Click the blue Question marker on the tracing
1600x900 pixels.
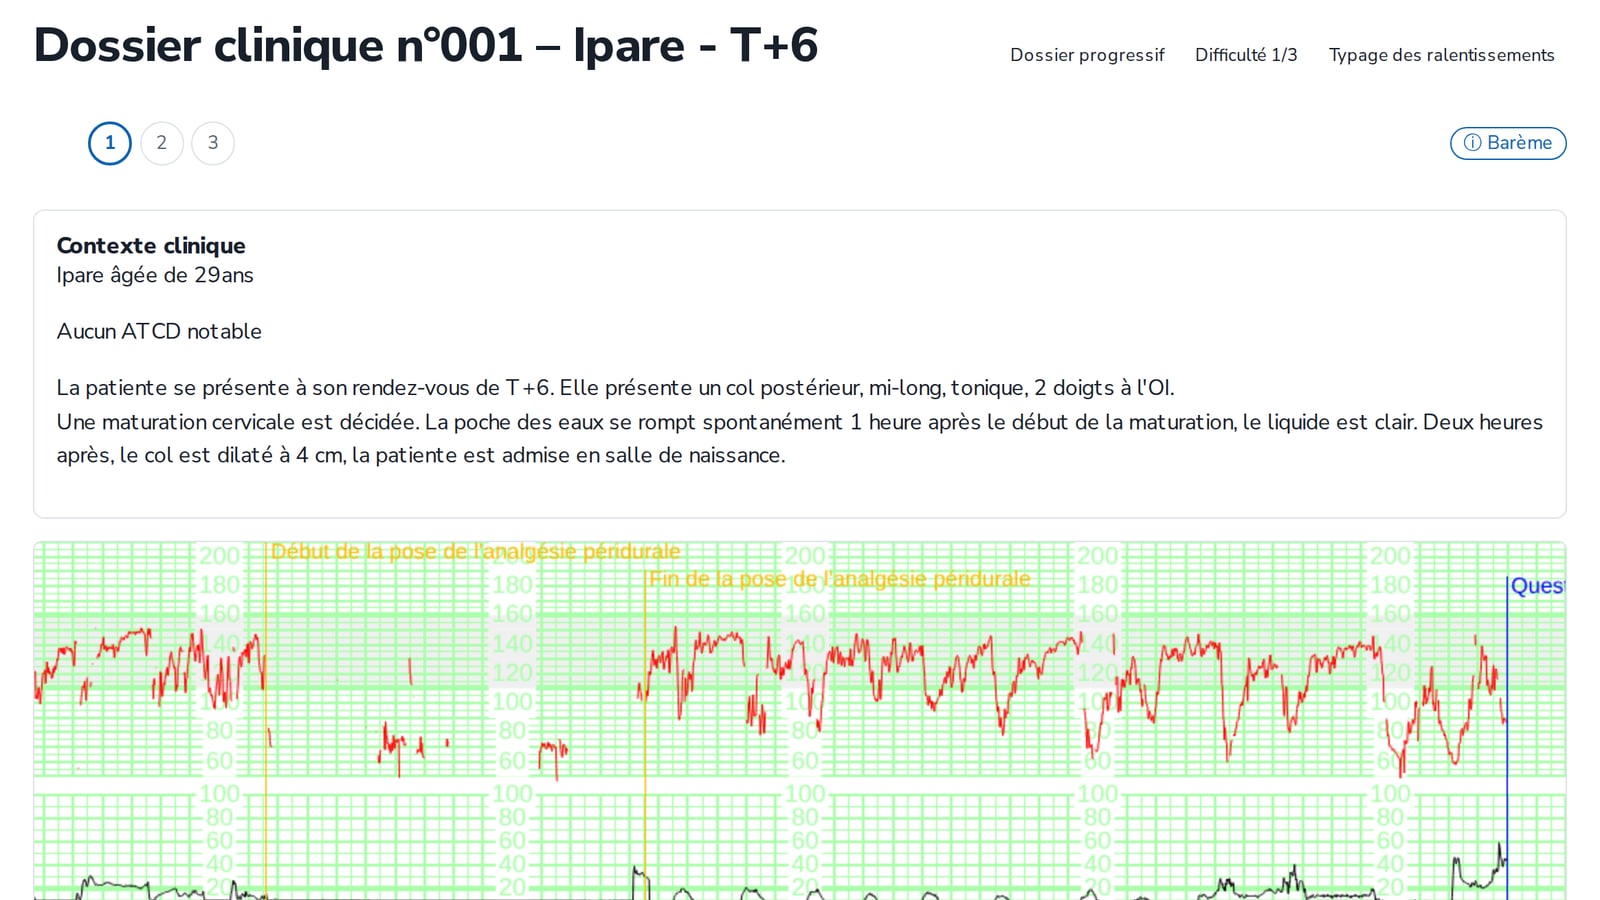point(1536,586)
